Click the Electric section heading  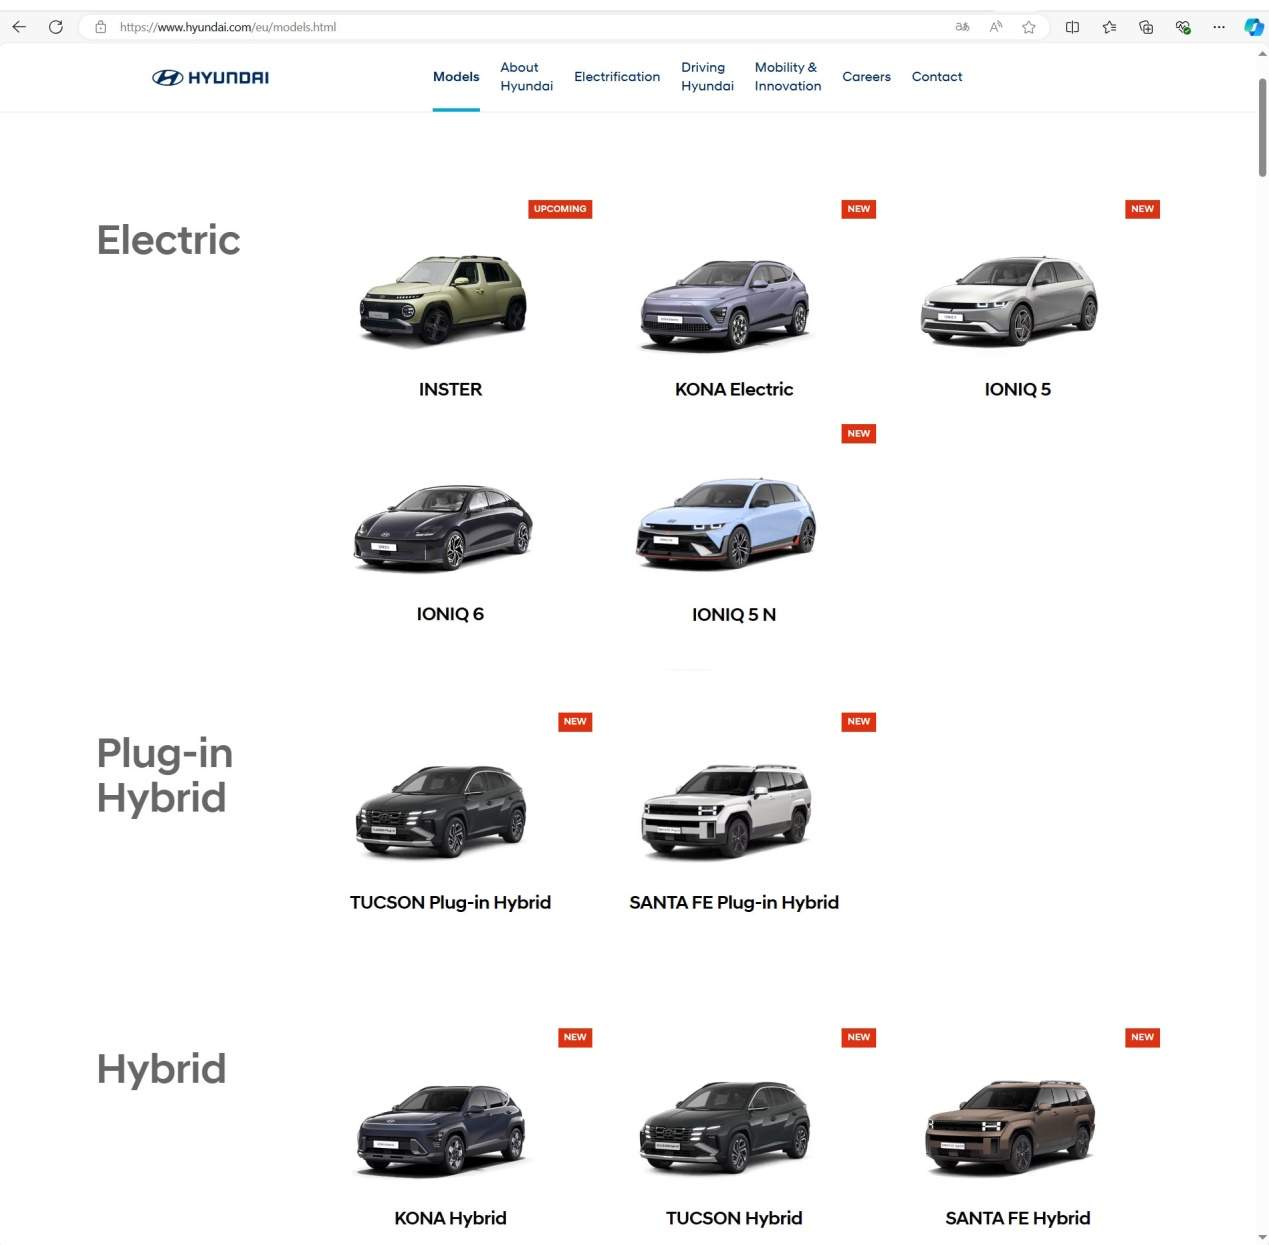pos(169,240)
